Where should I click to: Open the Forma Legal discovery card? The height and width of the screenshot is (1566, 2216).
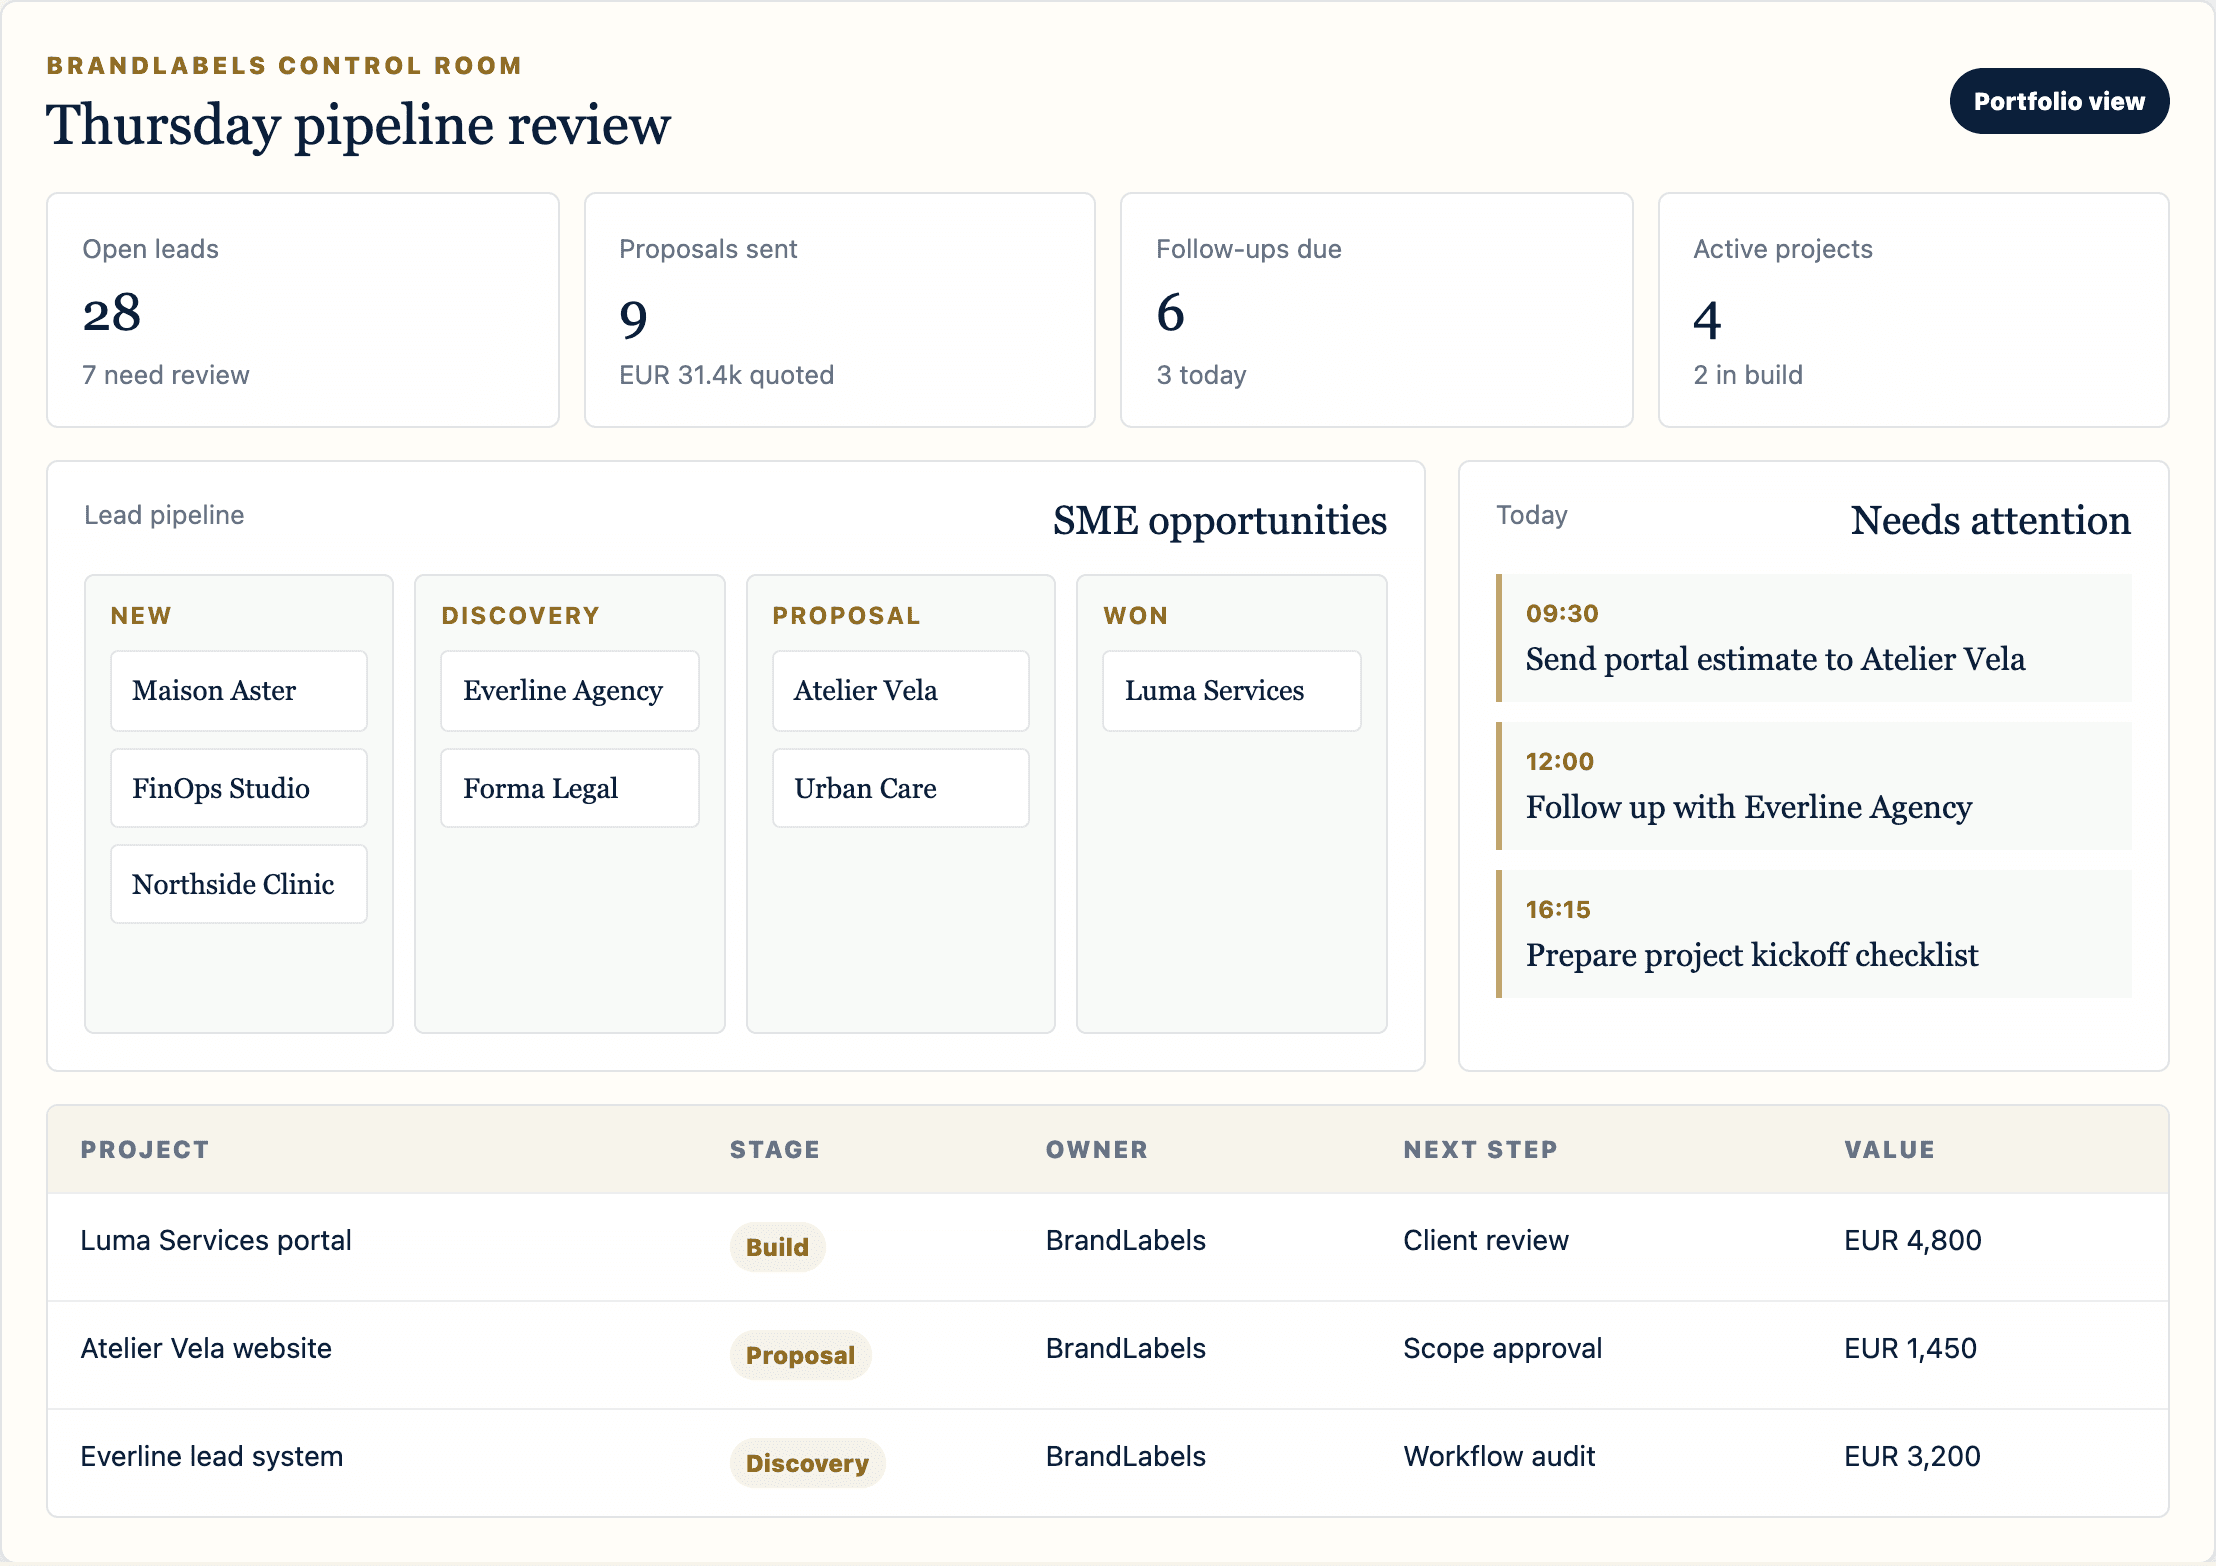pyautogui.click(x=570, y=788)
